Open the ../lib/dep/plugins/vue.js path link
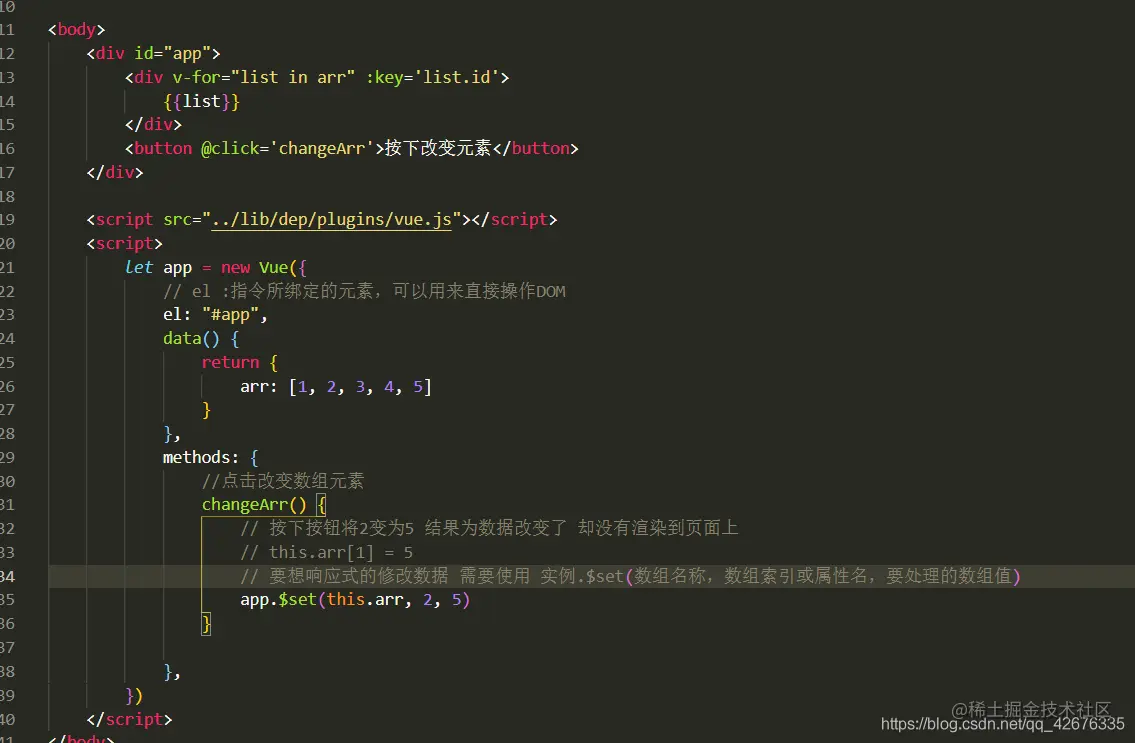1135x743 pixels. point(332,219)
